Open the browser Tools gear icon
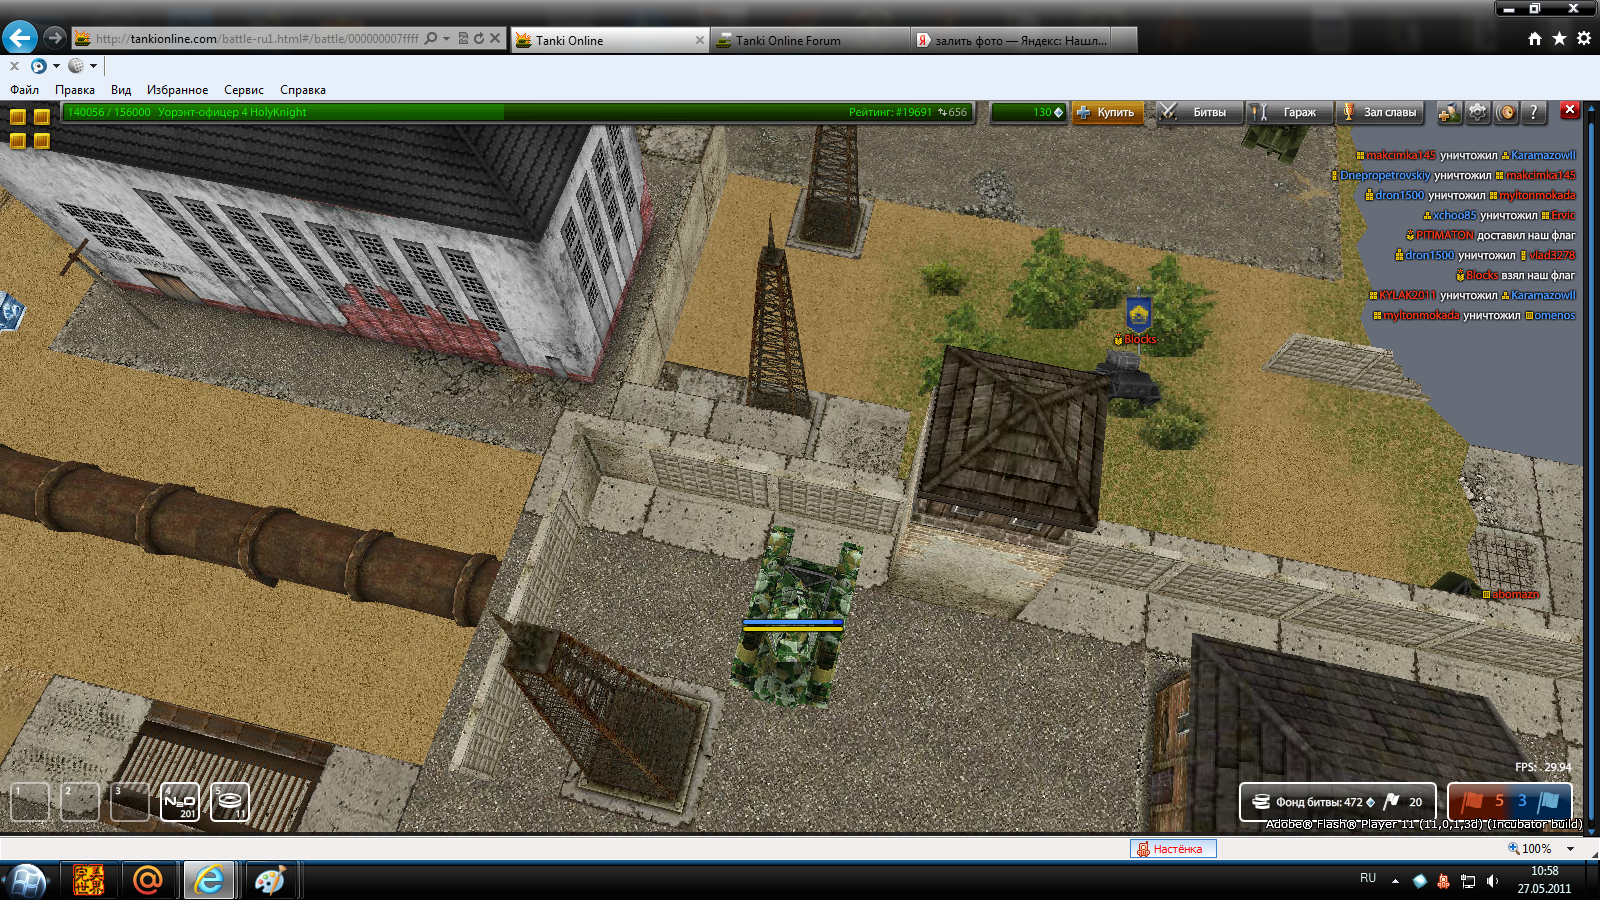Viewport: 1600px width, 900px height. pyautogui.click(x=1584, y=39)
